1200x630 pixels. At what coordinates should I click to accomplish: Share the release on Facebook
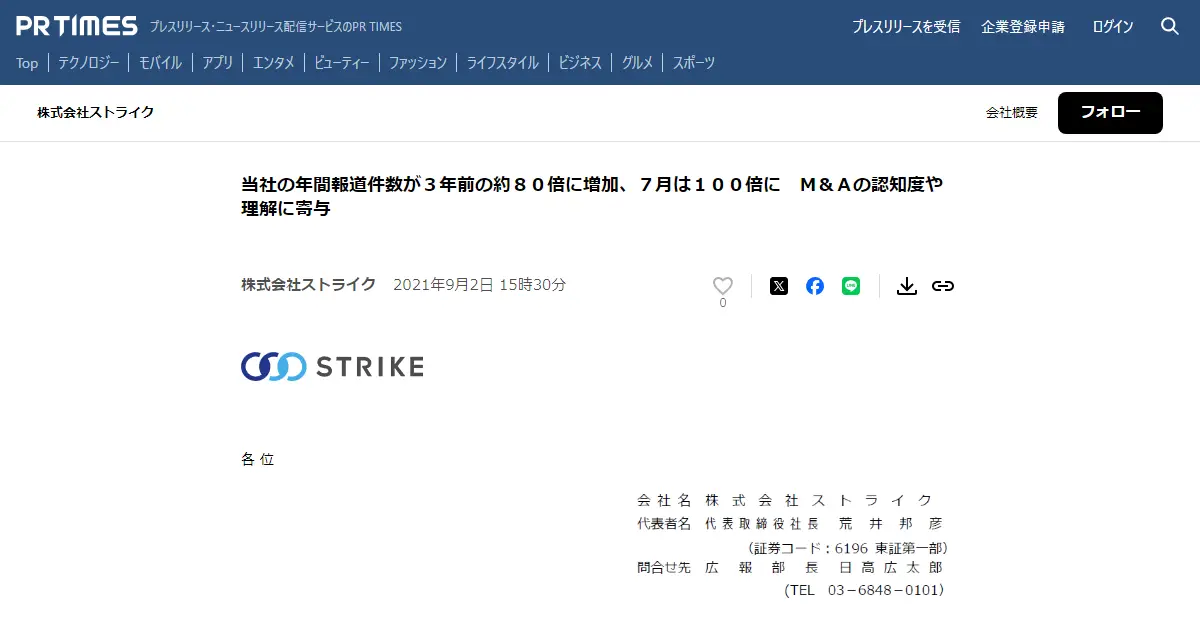[815, 286]
